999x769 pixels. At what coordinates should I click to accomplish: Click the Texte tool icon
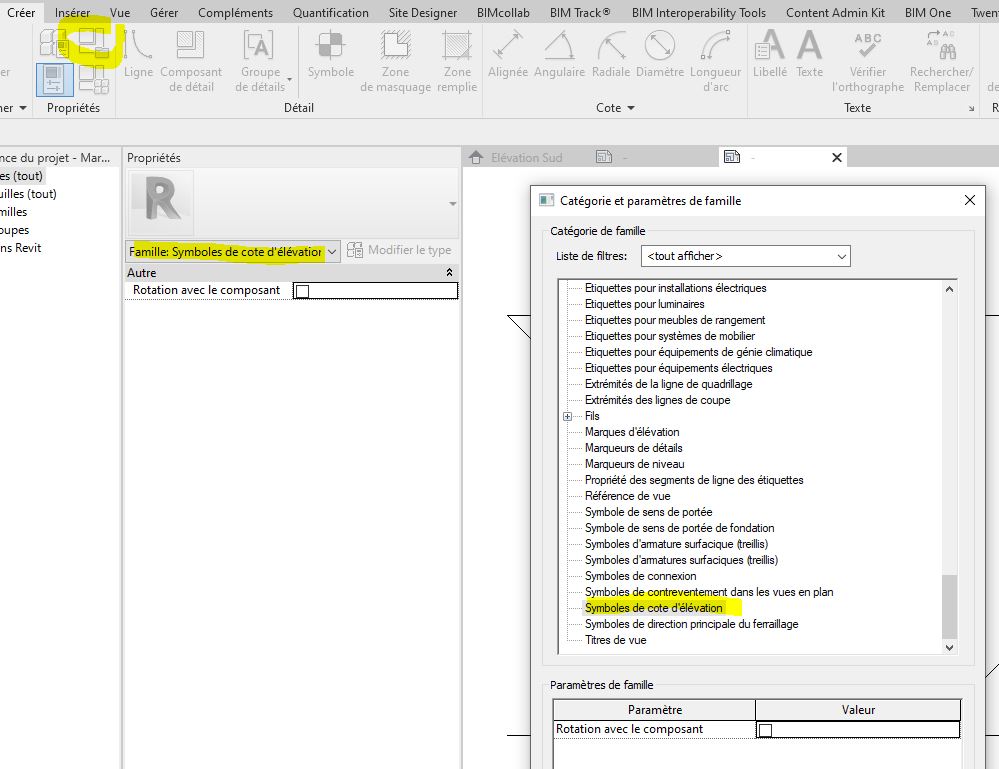pos(809,56)
